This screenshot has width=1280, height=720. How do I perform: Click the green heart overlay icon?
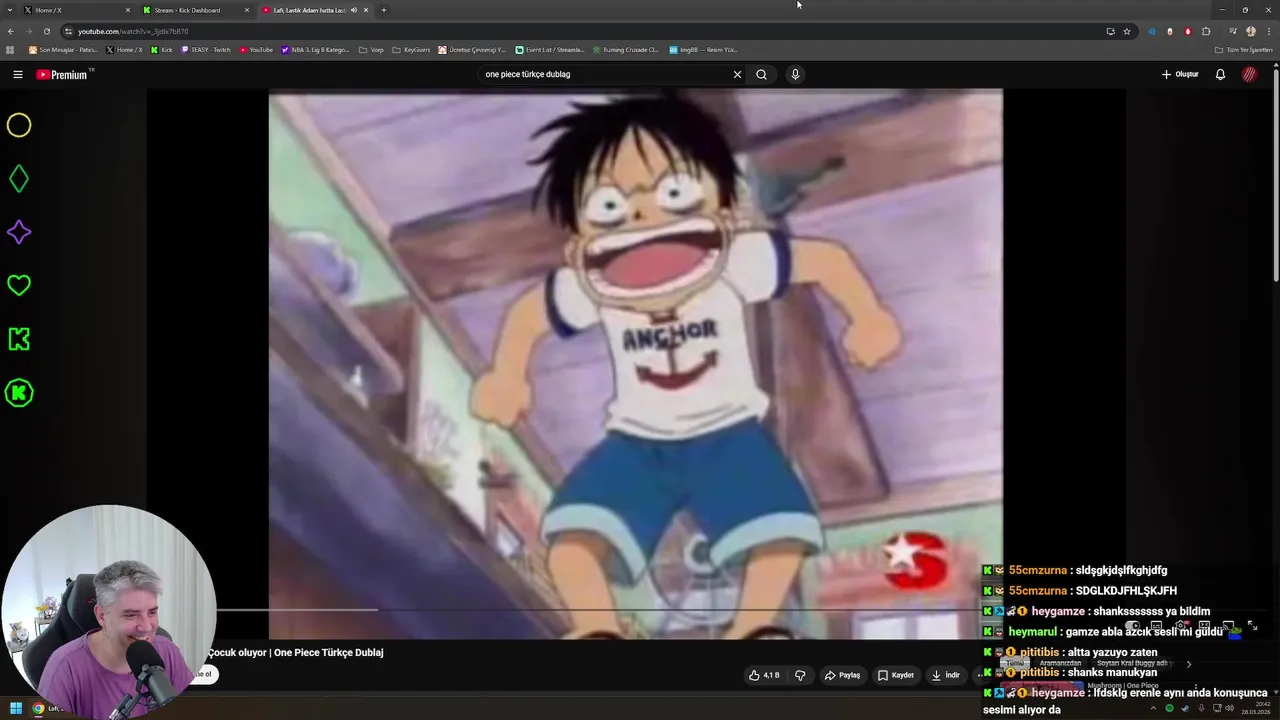19,285
